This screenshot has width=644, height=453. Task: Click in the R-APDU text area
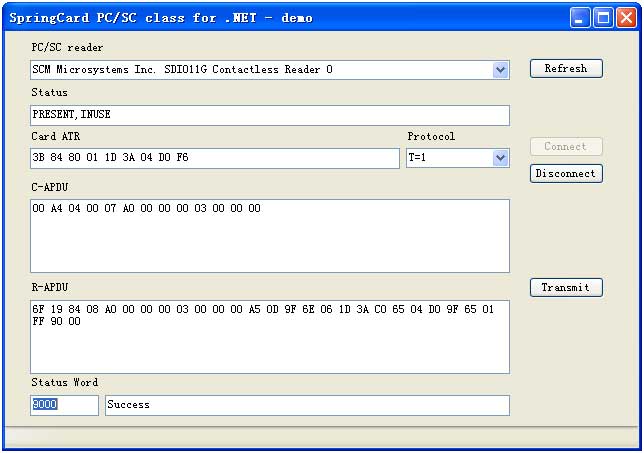[x=270, y=337]
